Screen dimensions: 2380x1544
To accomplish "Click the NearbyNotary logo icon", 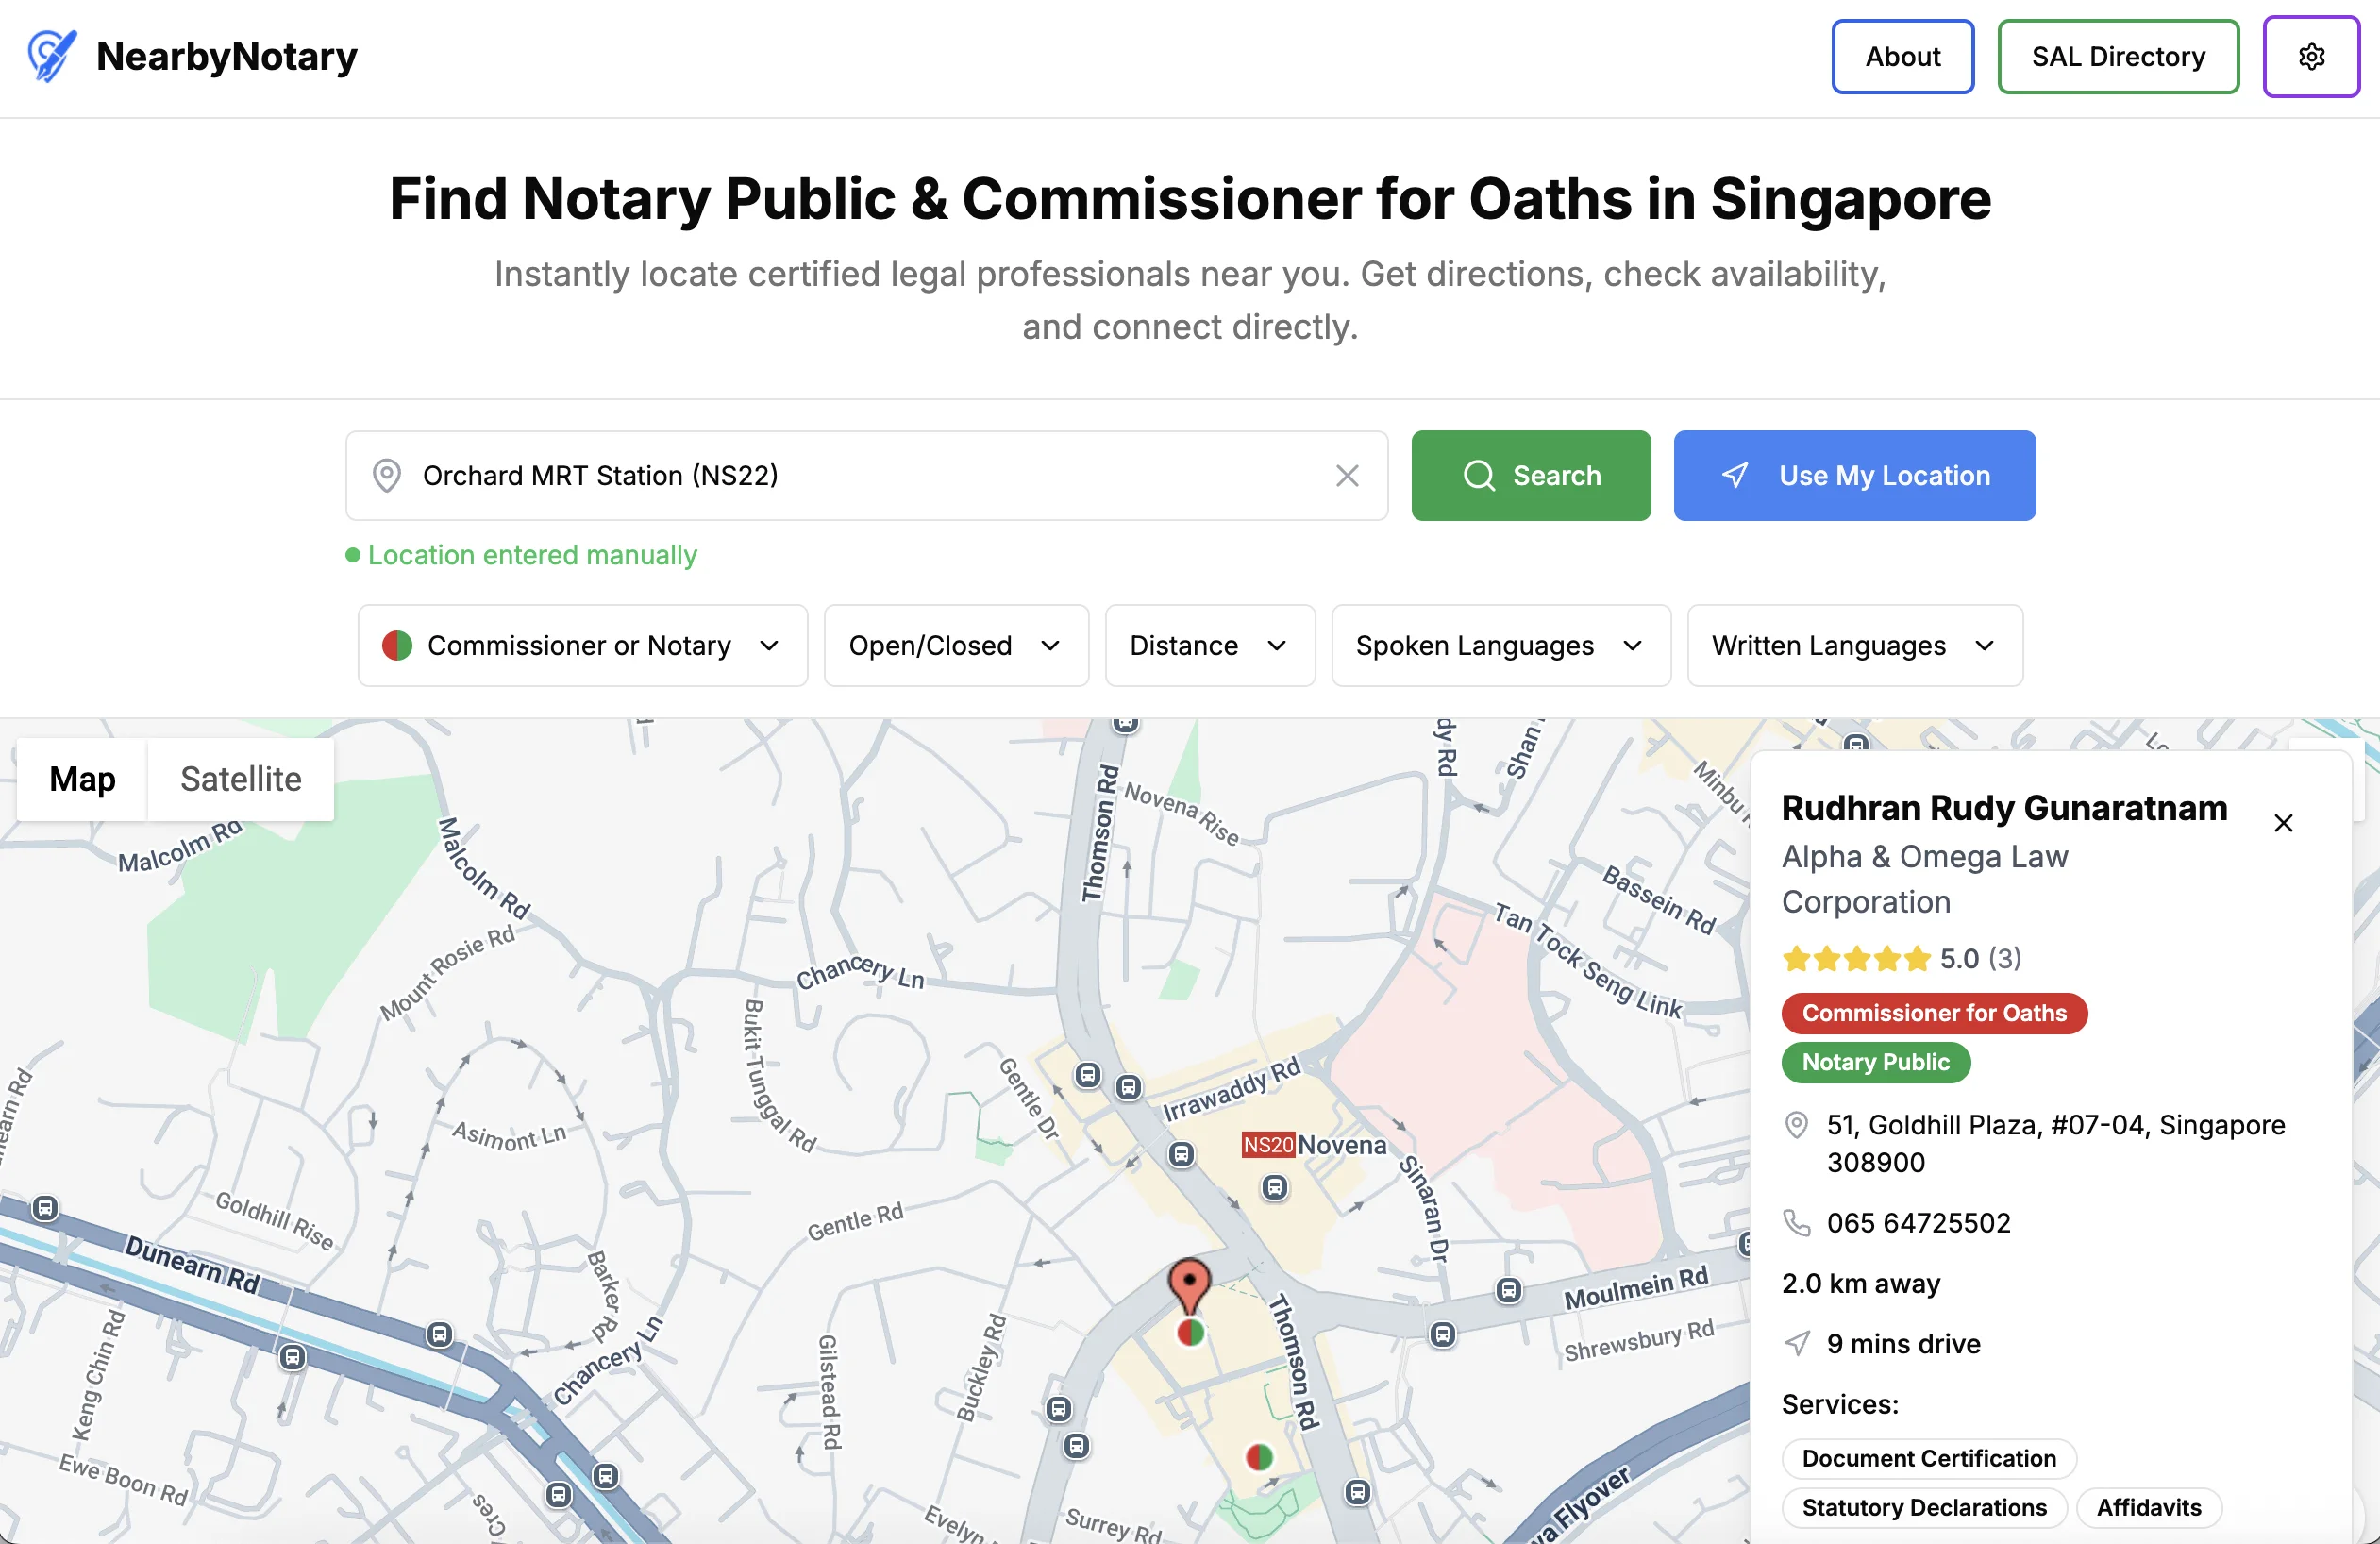I will tap(51, 56).
